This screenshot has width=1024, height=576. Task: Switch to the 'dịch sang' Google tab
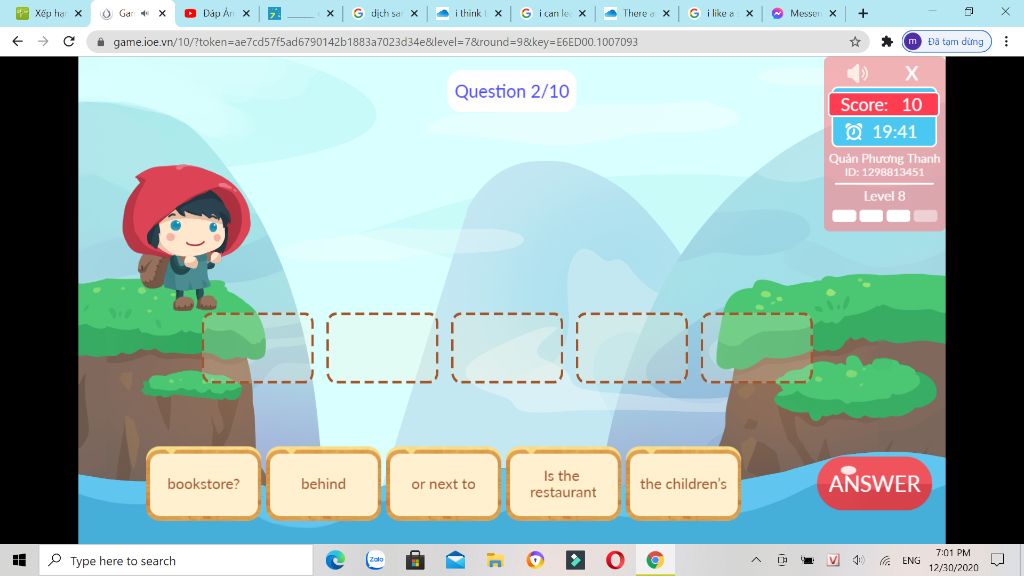[385, 13]
